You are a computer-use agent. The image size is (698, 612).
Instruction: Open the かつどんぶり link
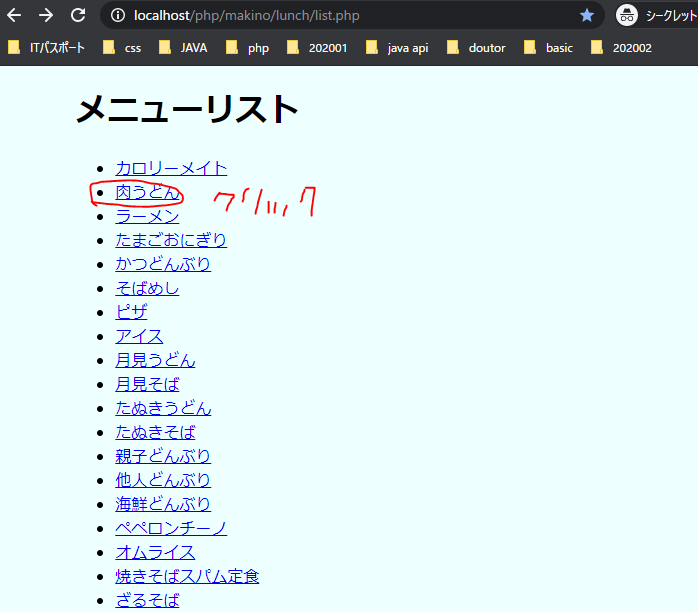163,264
